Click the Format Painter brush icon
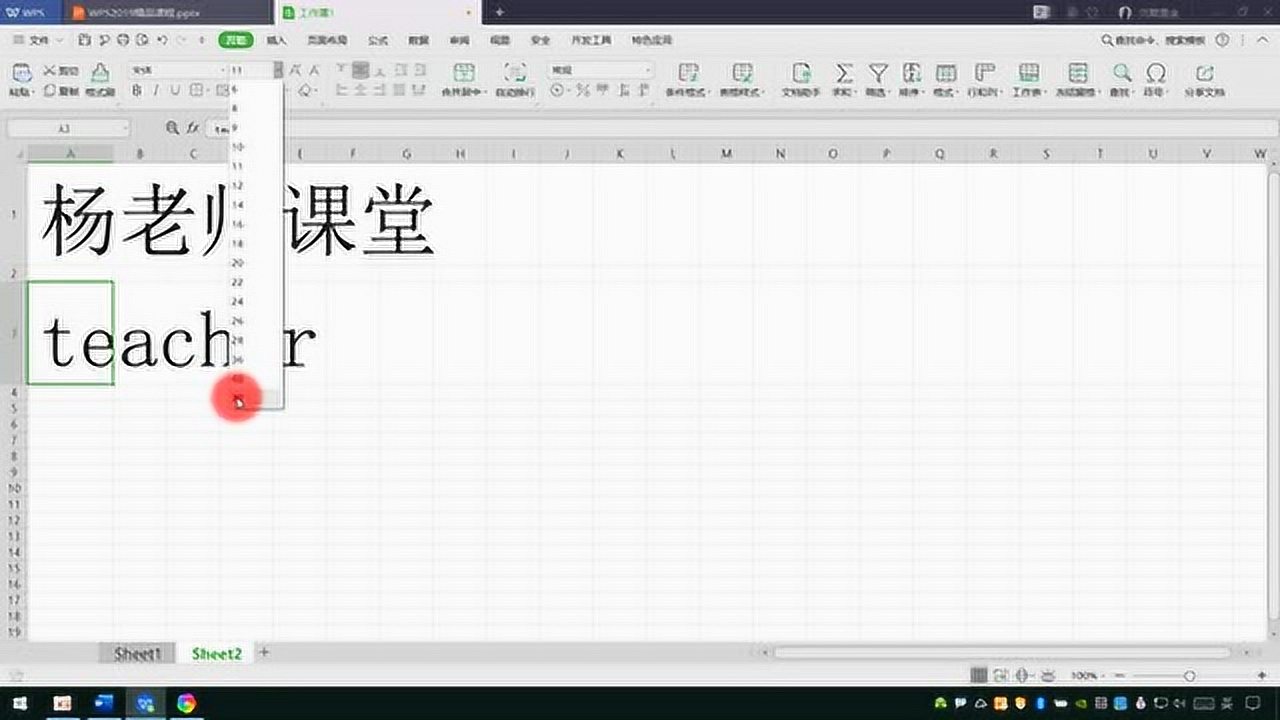The height and width of the screenshot is (720, 1280). (100, 73)
